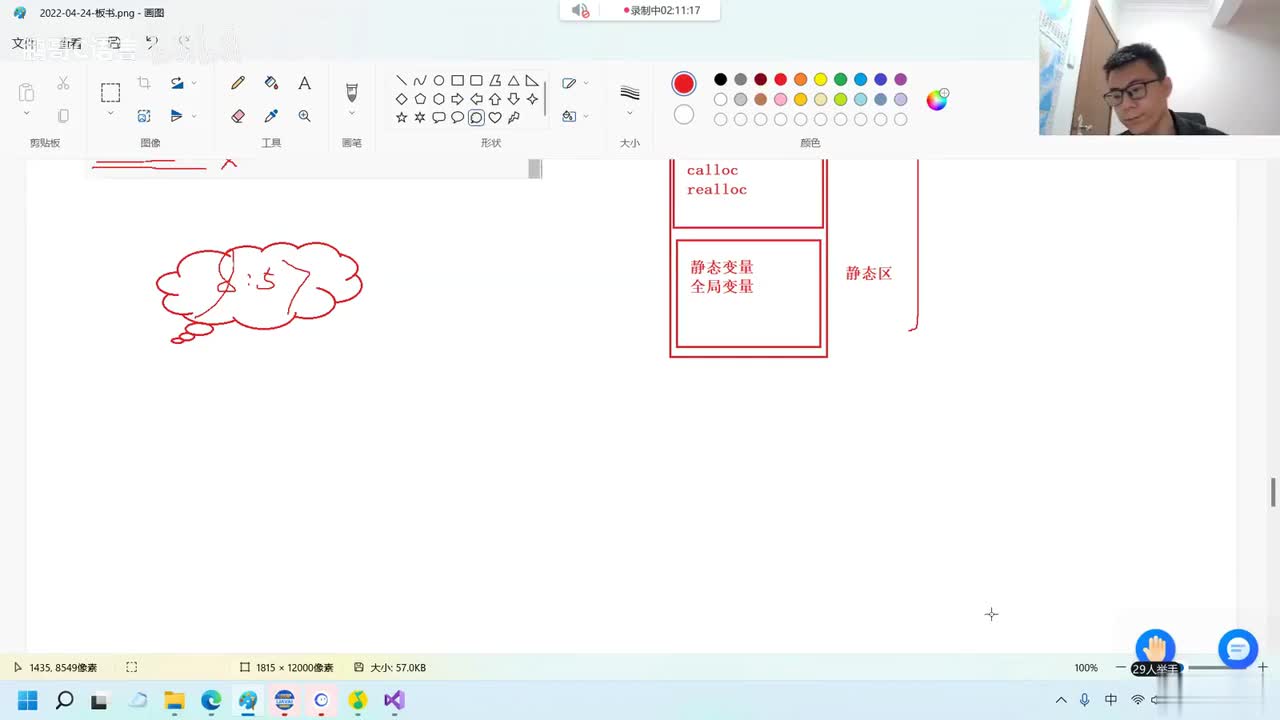Open File Explorer from taskbar
This screenshot has height=720, width=1280.
tap(174, 700)
